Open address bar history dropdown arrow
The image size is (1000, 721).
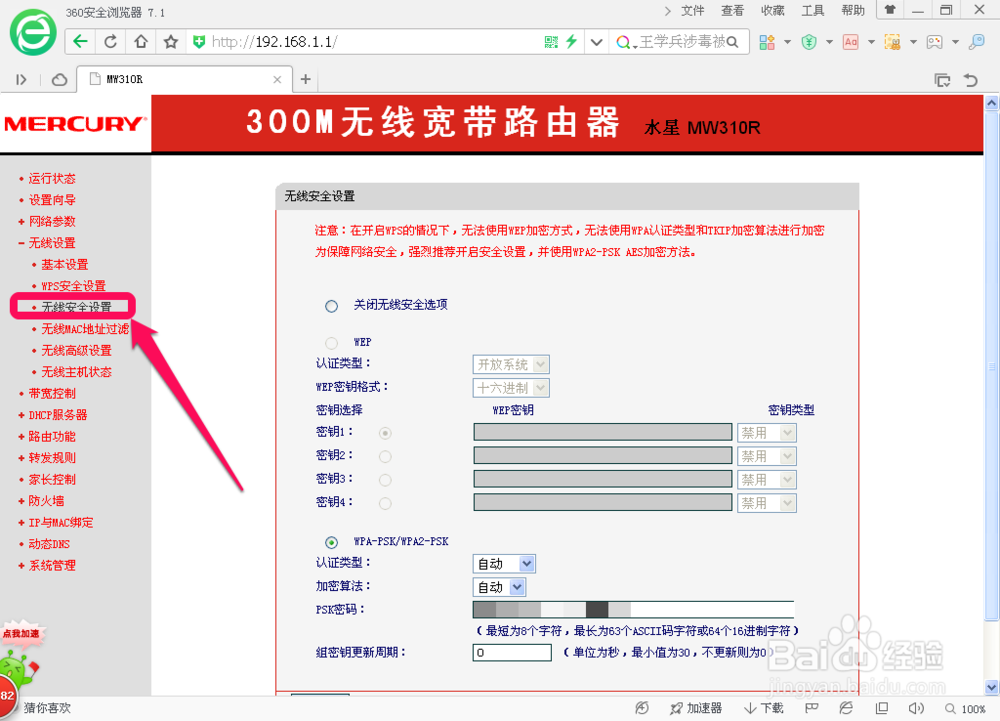click(x=596, y=43)
